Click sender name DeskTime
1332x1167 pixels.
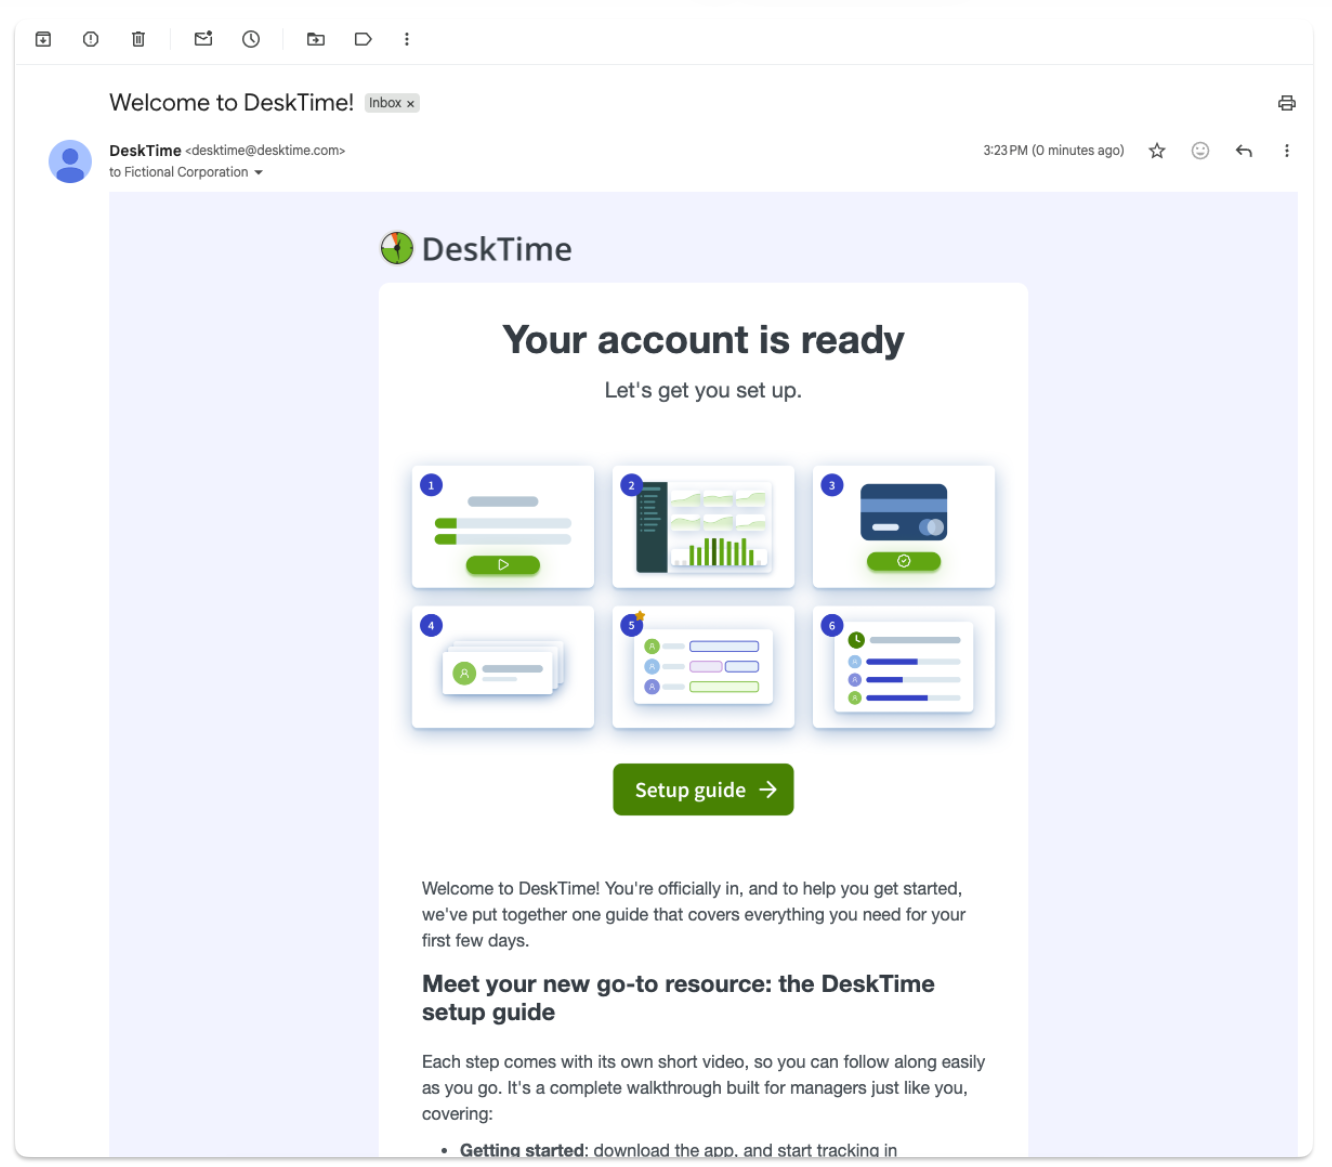coord(145,151)
